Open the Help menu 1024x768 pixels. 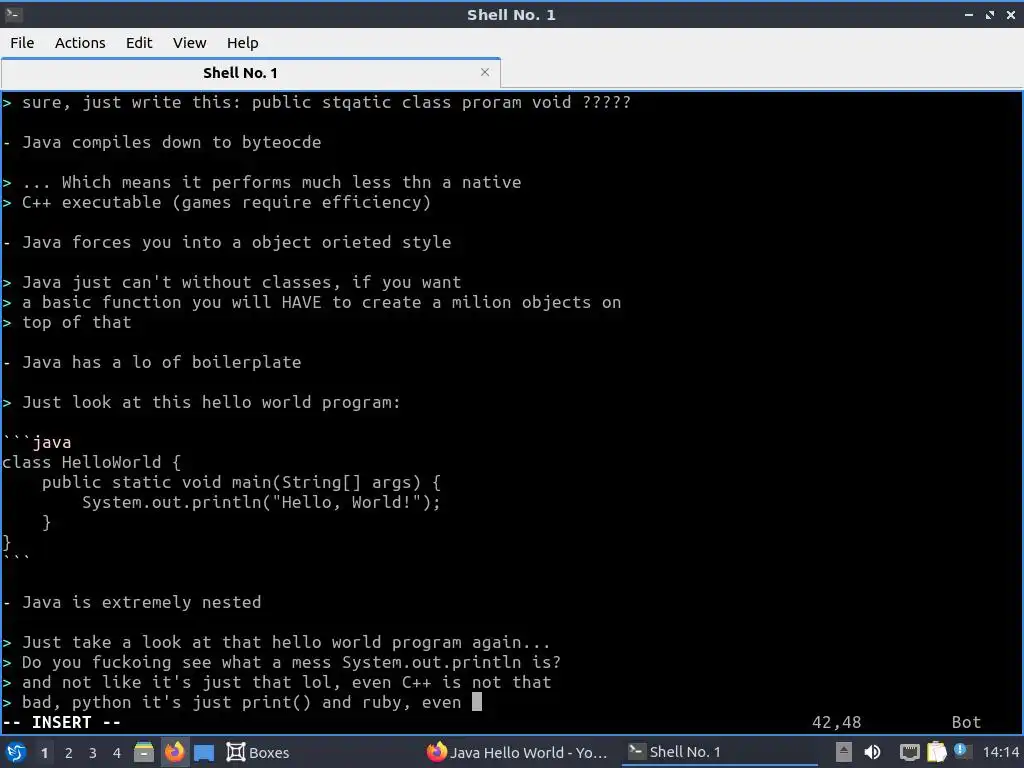(242, 43)
